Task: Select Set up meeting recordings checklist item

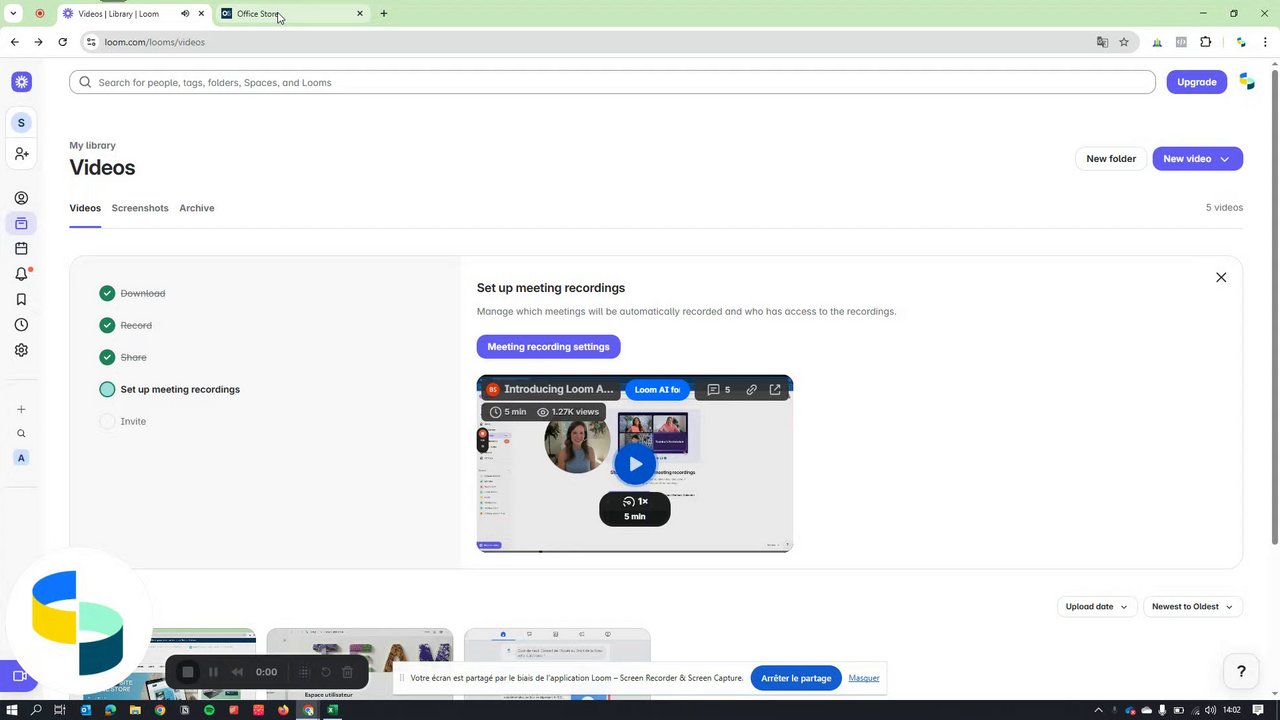Action: coord(169,389)
